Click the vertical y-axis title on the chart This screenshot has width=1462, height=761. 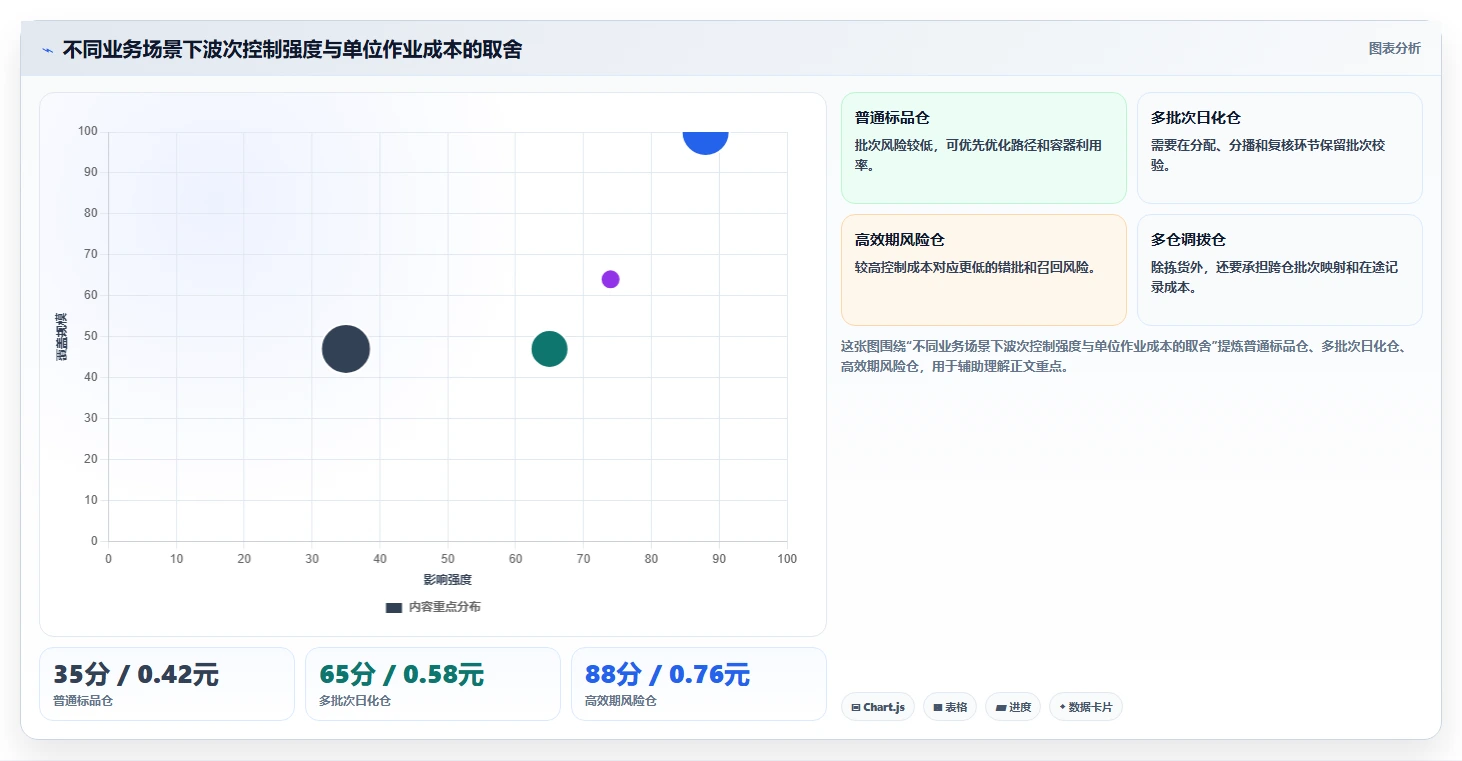coord(62,336)
